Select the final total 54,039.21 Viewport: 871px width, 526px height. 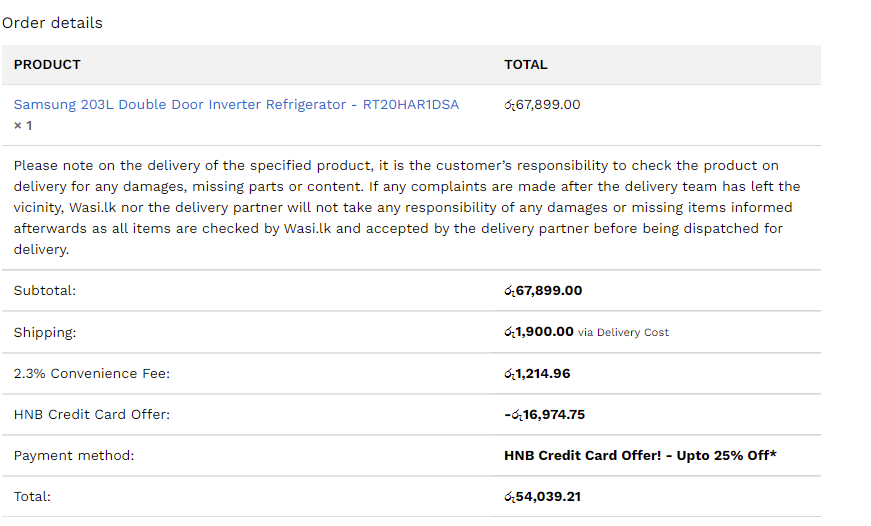[542, 497]
